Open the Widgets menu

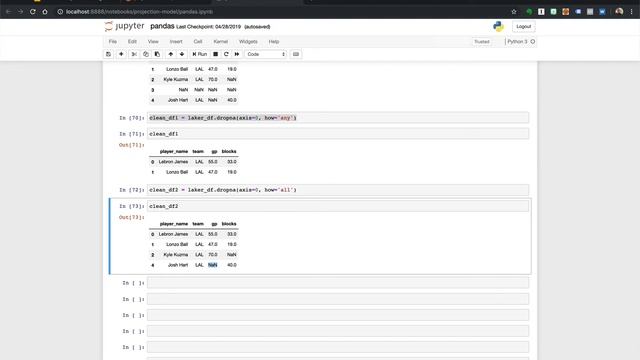coord(248,42)
